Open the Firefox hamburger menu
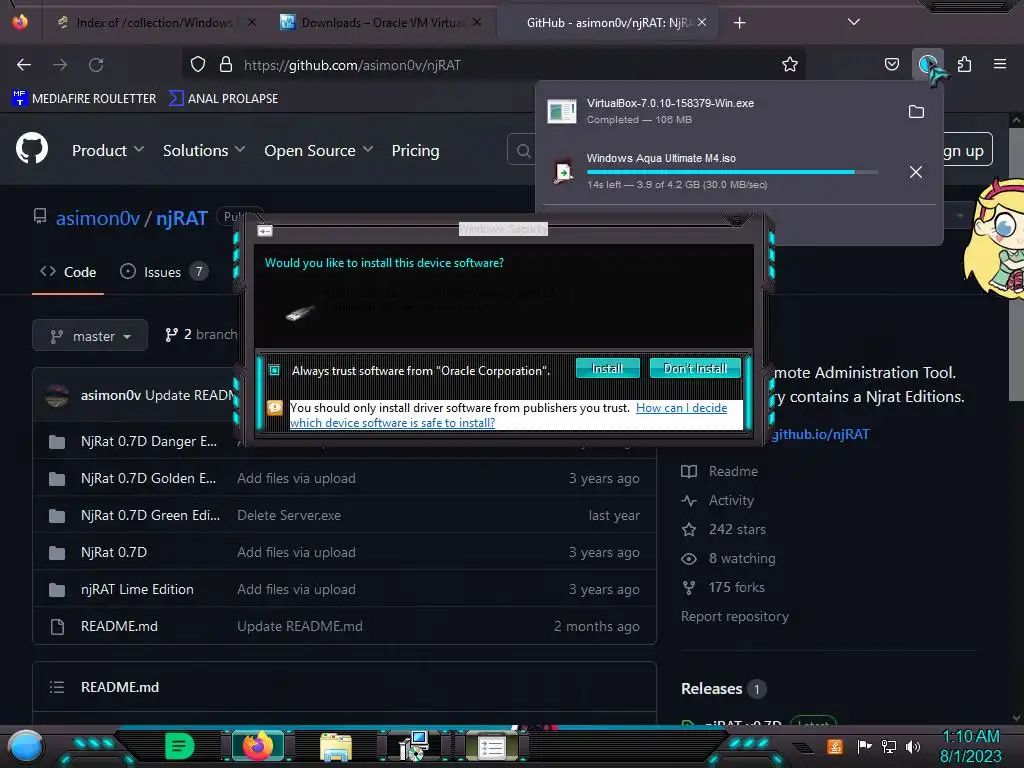1024x768 pixels. point(1000,64)
